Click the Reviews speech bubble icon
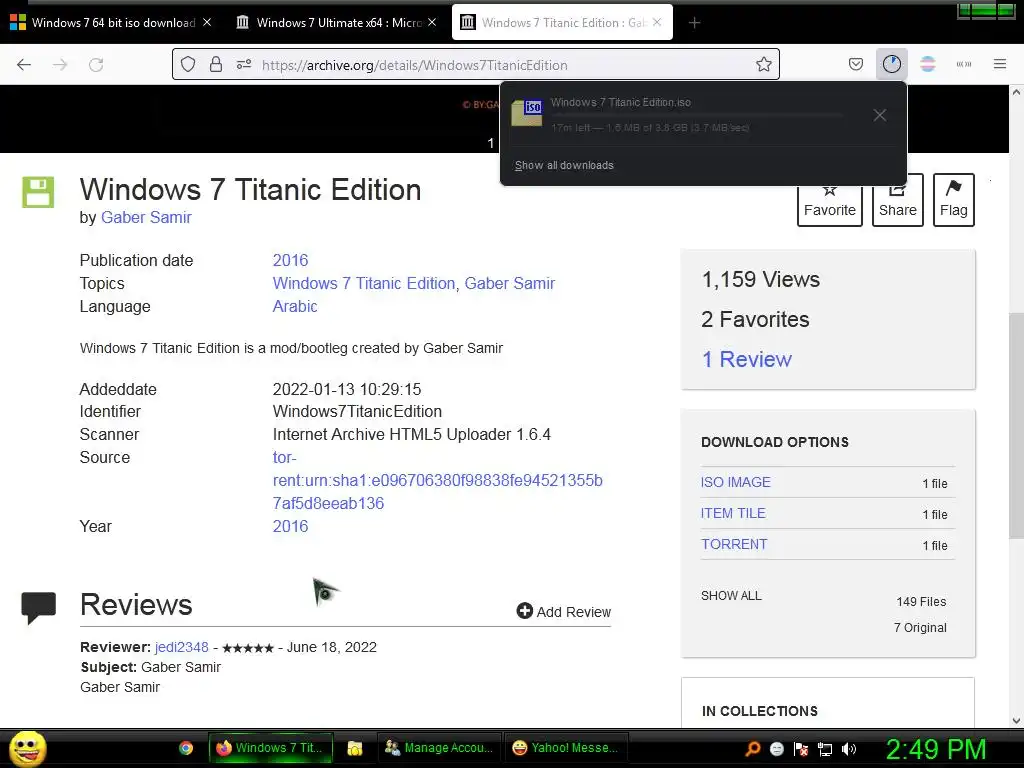 39,607
